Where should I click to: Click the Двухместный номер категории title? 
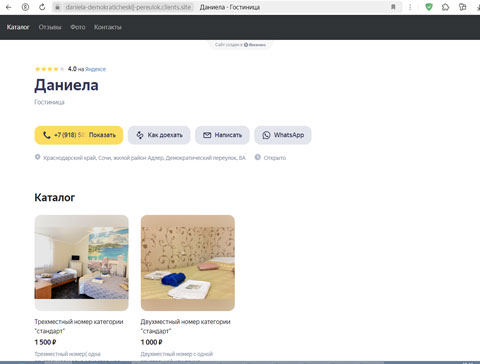point(185,326)
